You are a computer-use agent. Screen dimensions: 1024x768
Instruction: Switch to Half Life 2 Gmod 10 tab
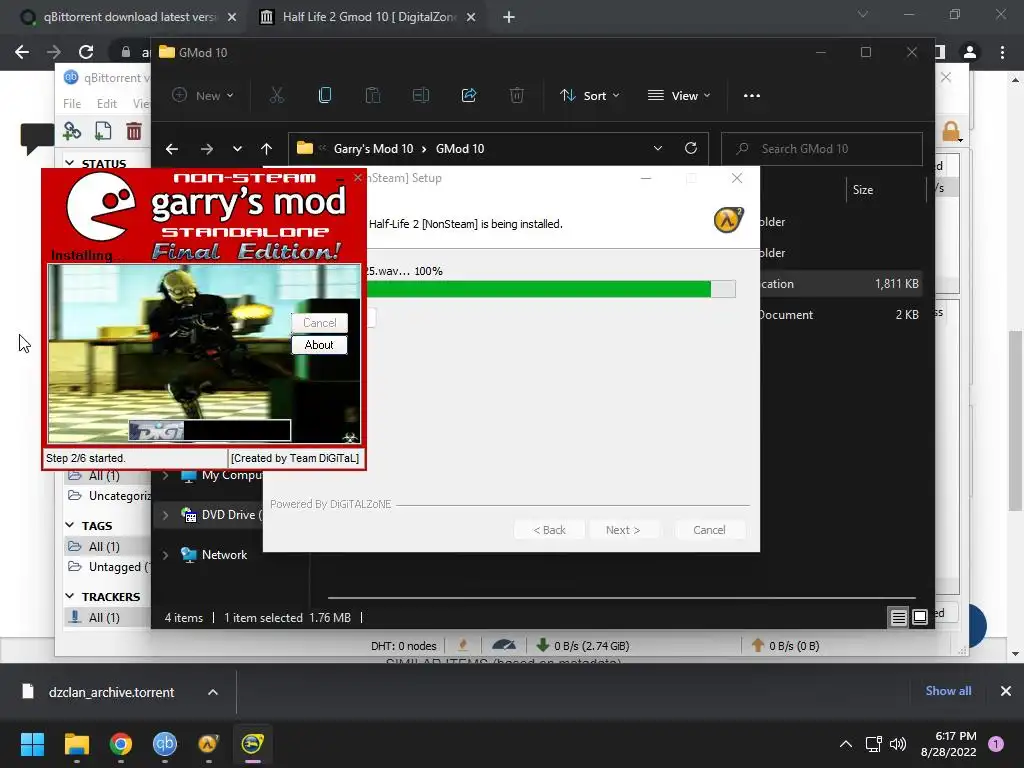click(x=369, y=17)
